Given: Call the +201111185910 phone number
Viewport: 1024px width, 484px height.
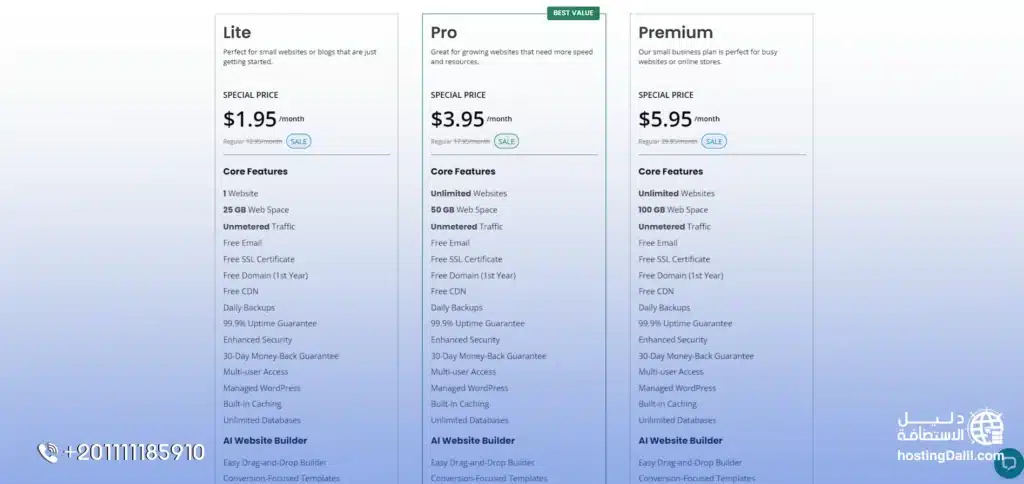Looking at the screenshot, I should coord(134,452).
